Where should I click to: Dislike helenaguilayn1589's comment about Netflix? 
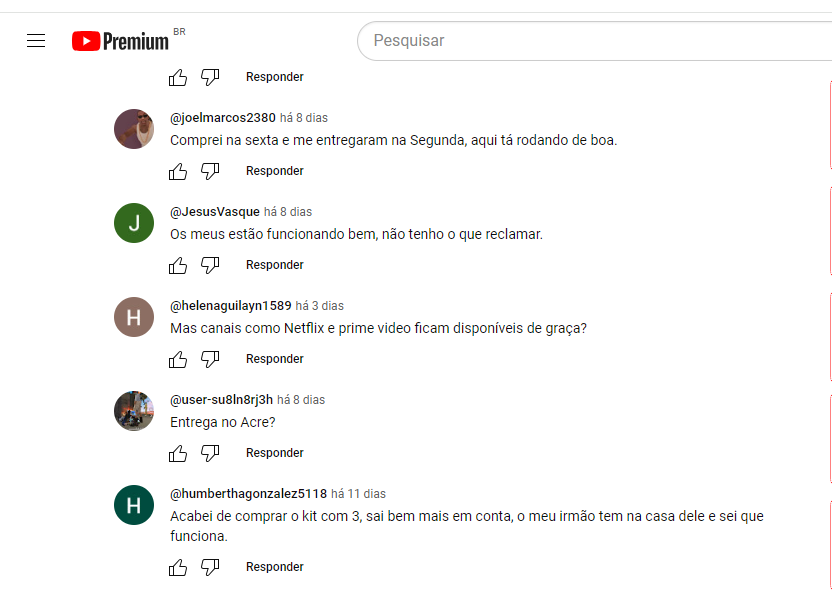[x=210, y=359]
